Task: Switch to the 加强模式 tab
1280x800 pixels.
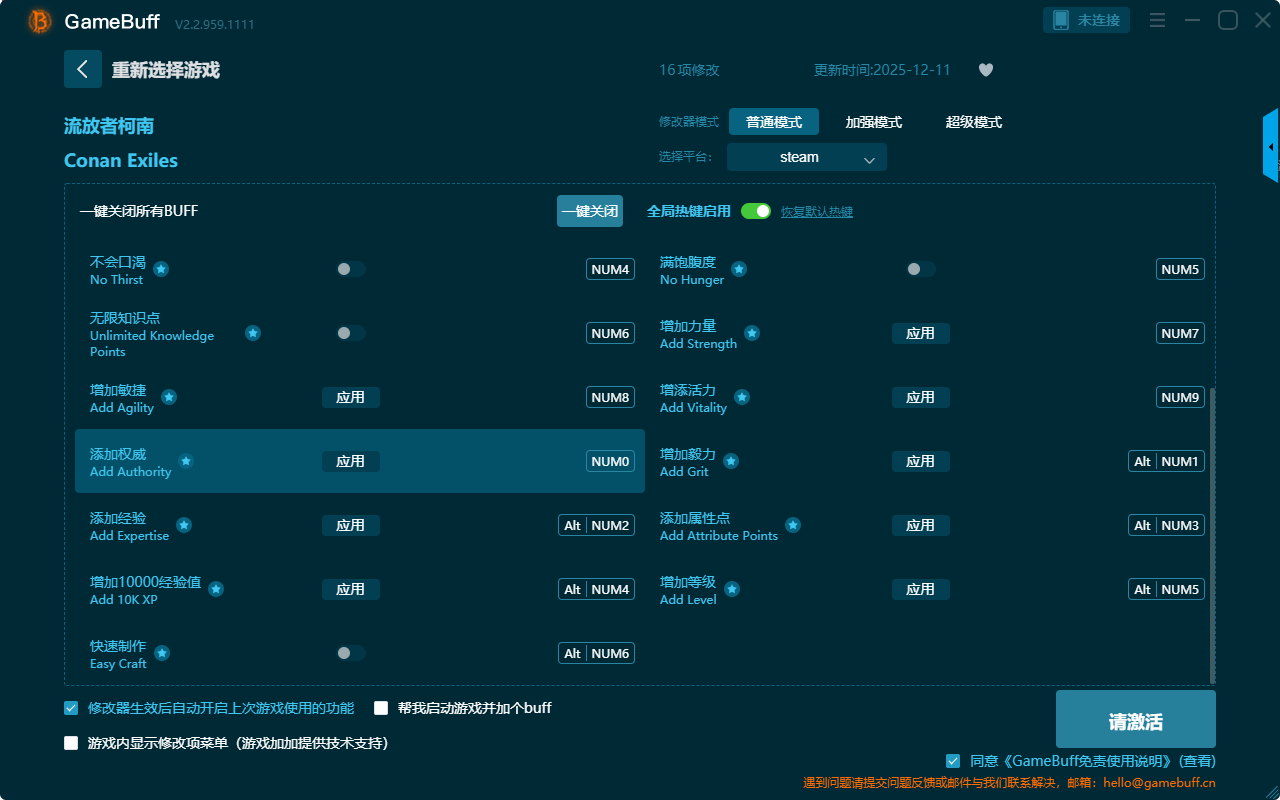Action: (x=873, y=122)
